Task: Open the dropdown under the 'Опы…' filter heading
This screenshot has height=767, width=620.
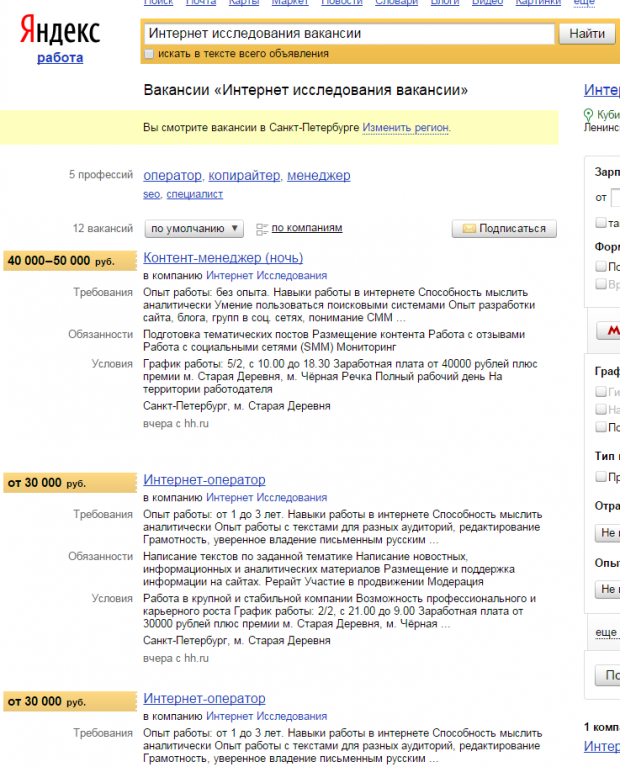Action: pos(608,590)
